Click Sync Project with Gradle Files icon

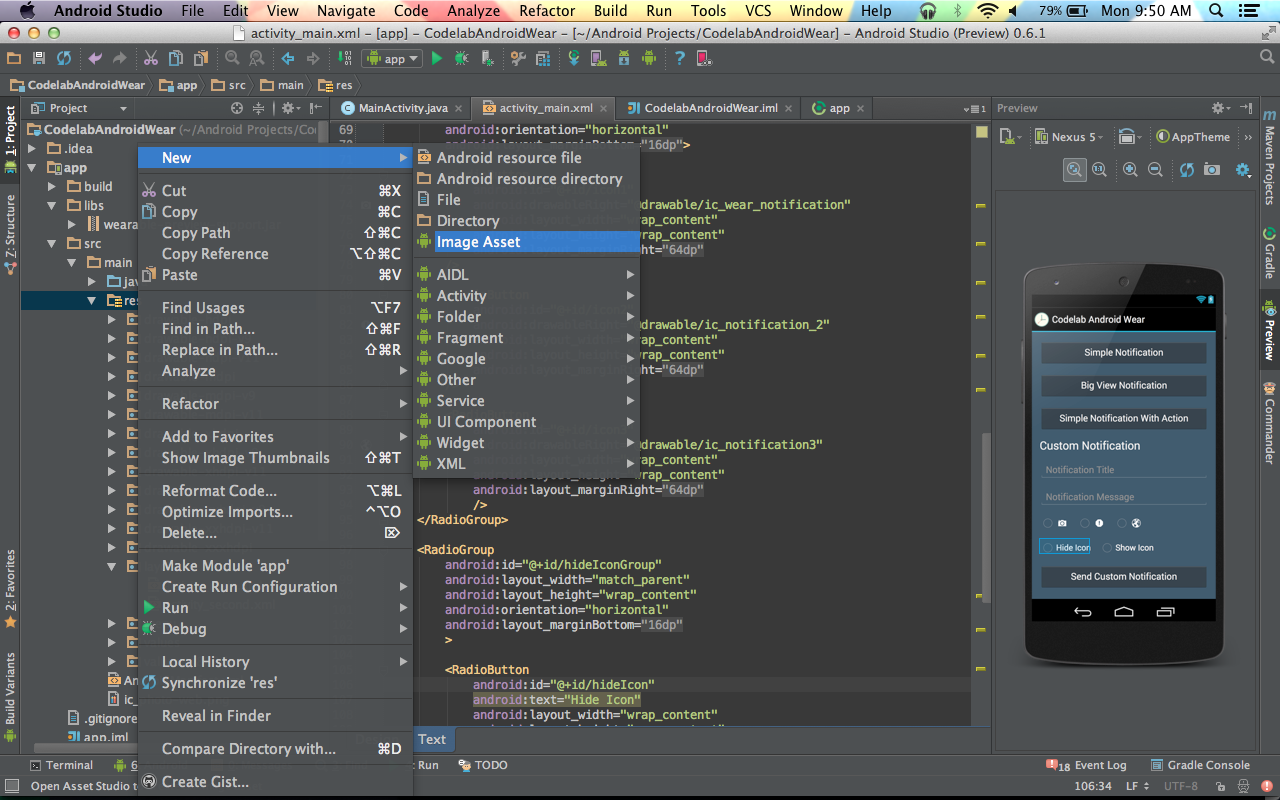pyautogui.click(x=574, y=59)
